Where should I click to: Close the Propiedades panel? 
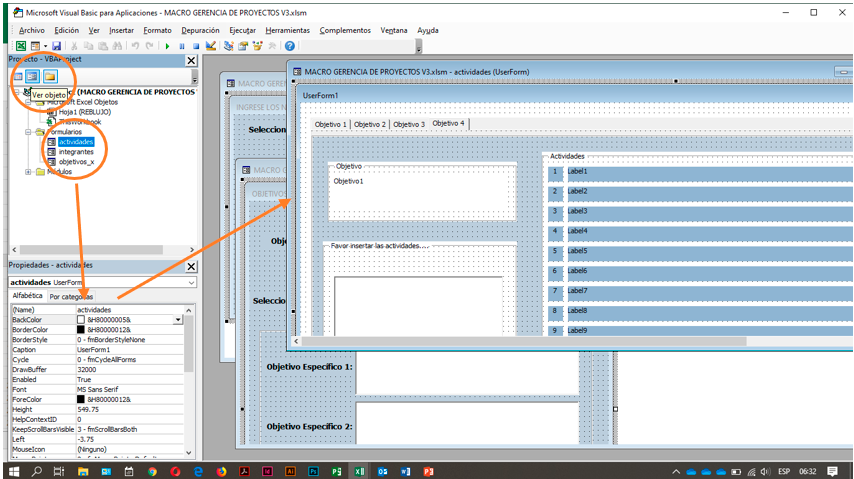click(191, 266)
